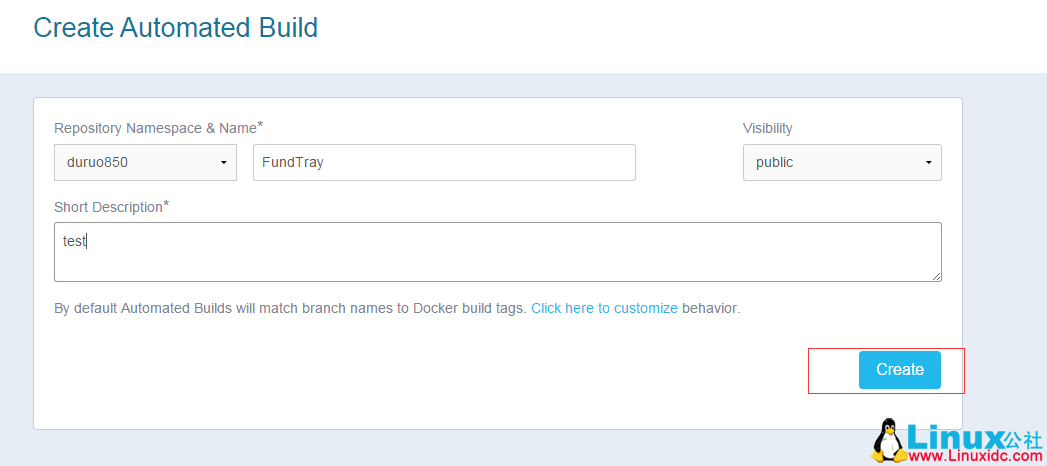Click the "Repository Namespace & Name" label
This screenshot has height=466, width=1047.
155,128
